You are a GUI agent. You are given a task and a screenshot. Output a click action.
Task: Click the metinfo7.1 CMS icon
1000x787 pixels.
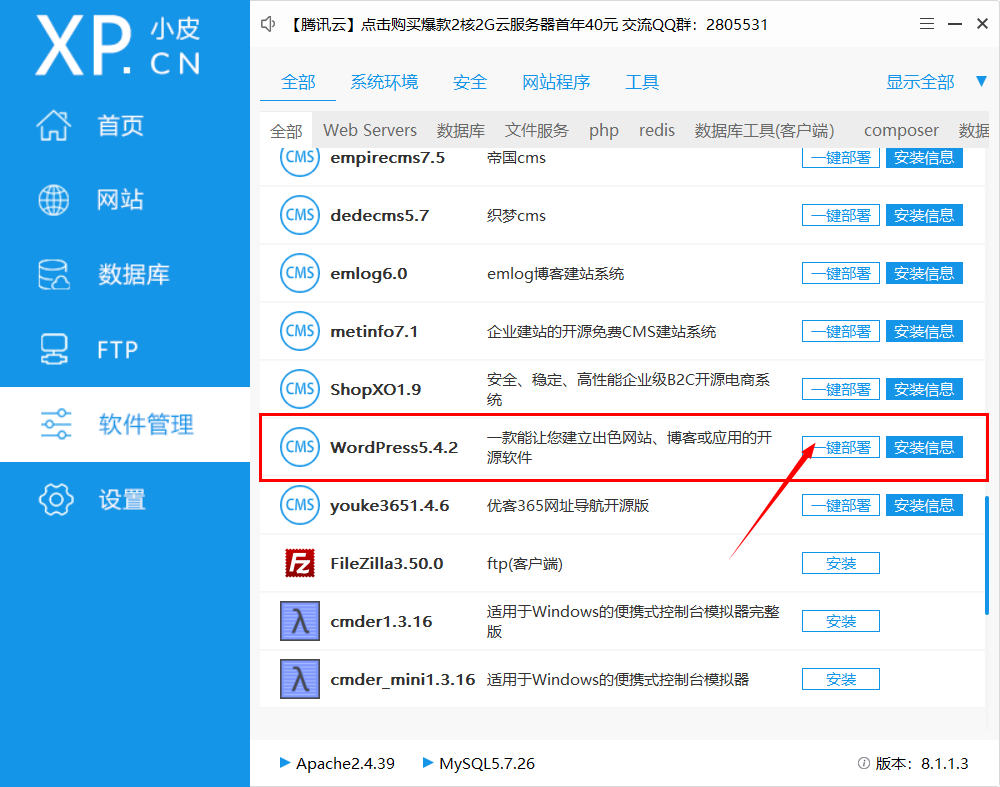click(300, 331)
